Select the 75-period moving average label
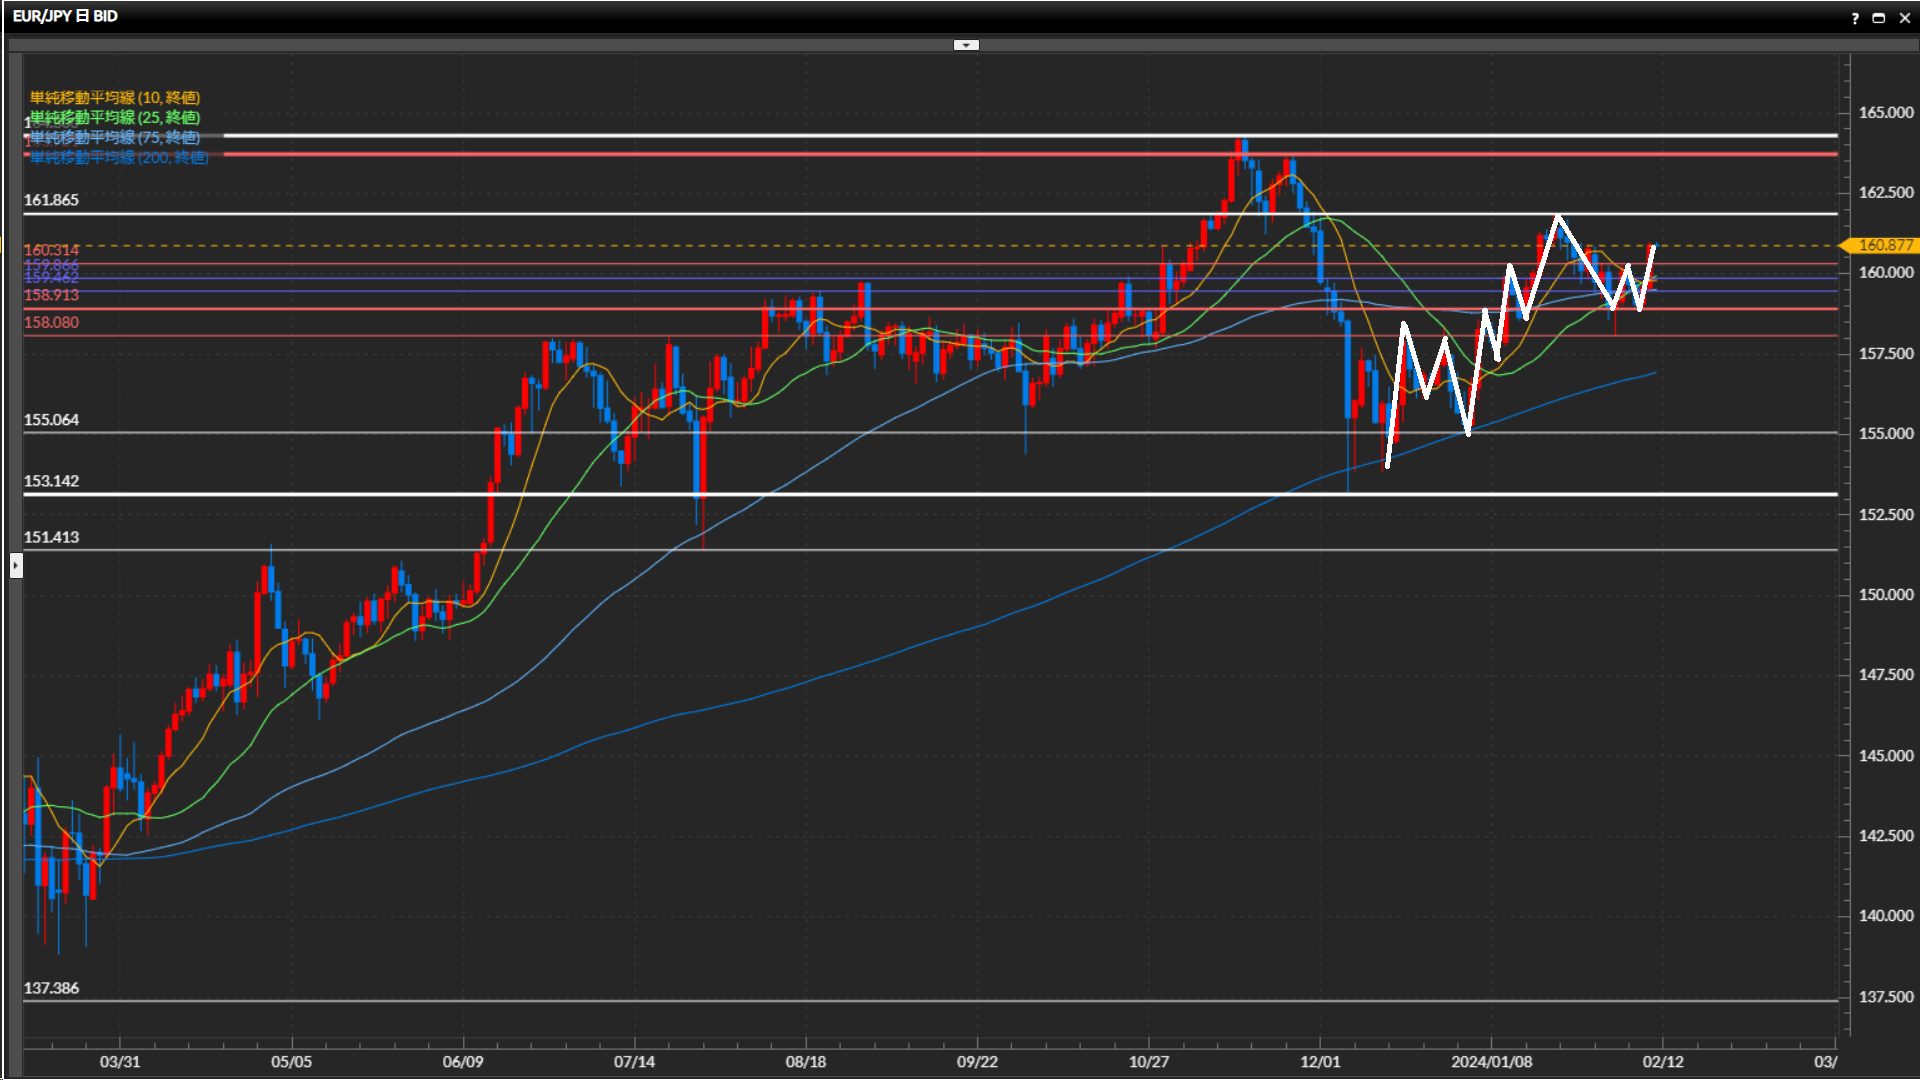Screen dimensions: 1920x1080 click(114, 137)
